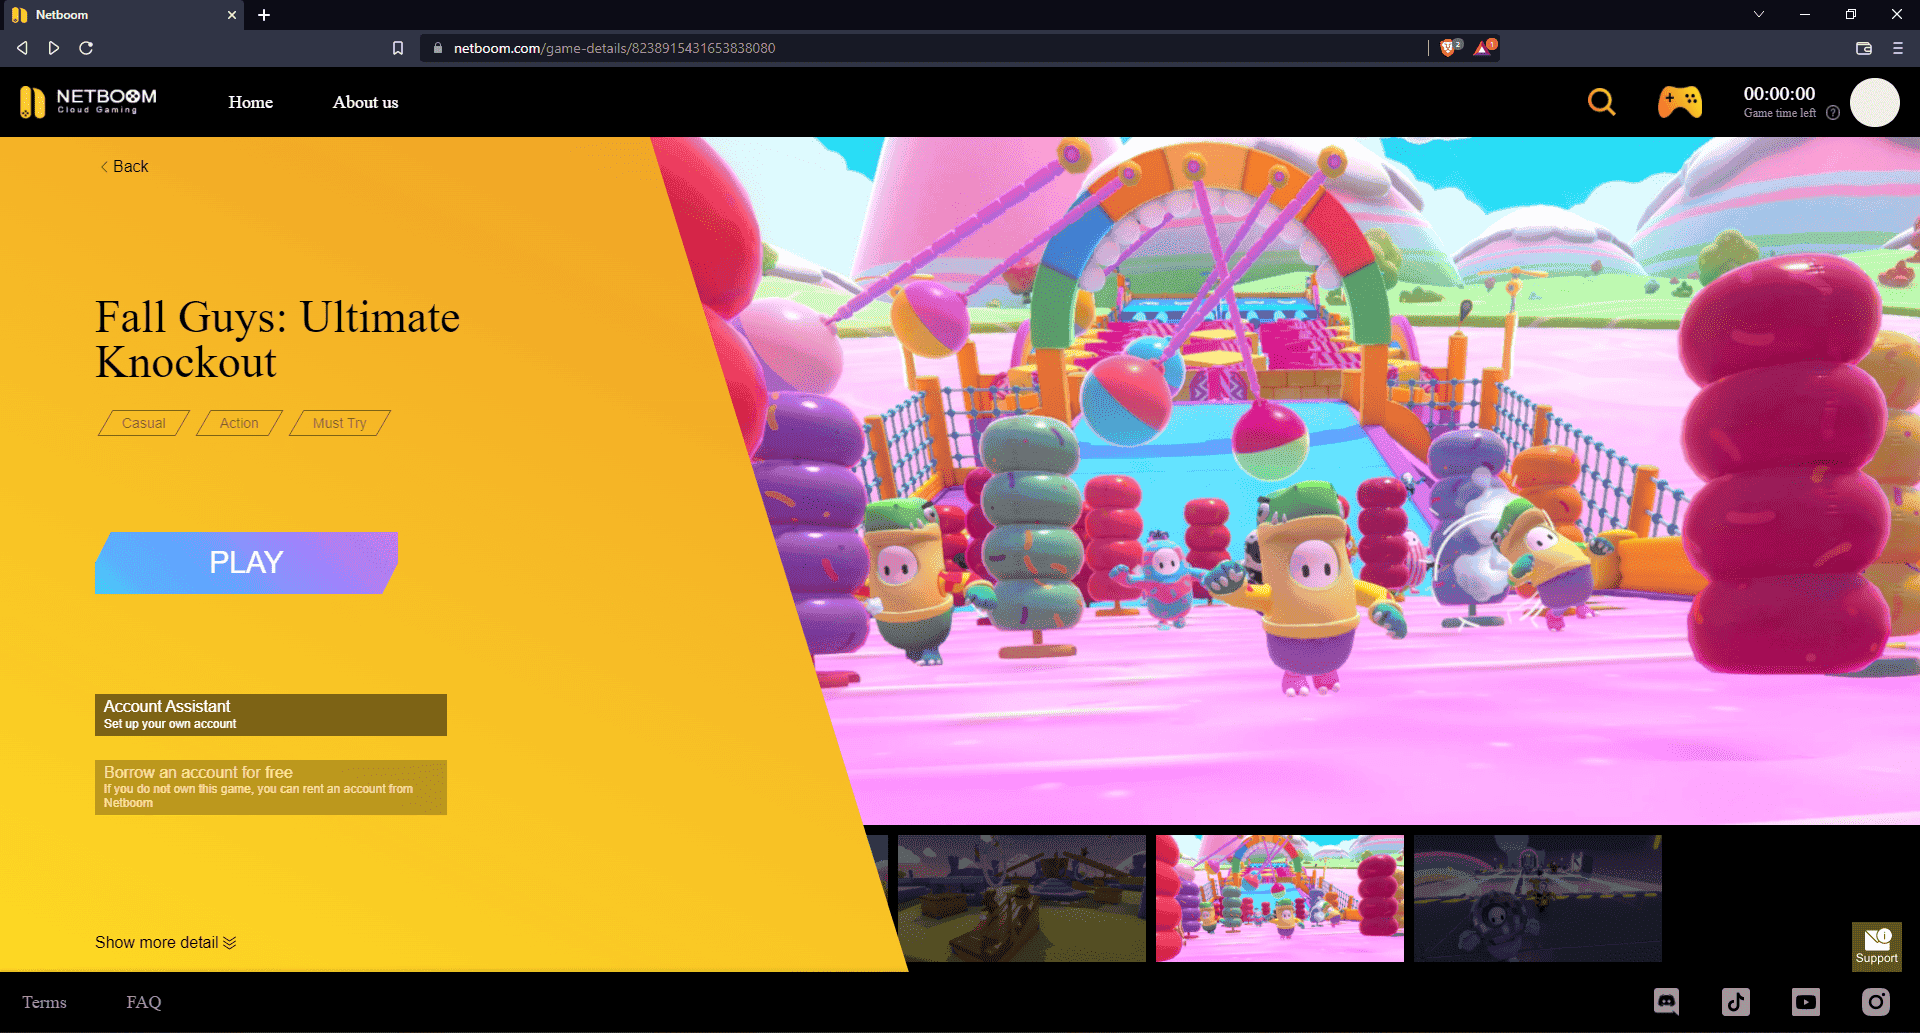The image size is (1920, 1033).
Task: Switch to the Home menu item
Action: click(x=250, y=101)
